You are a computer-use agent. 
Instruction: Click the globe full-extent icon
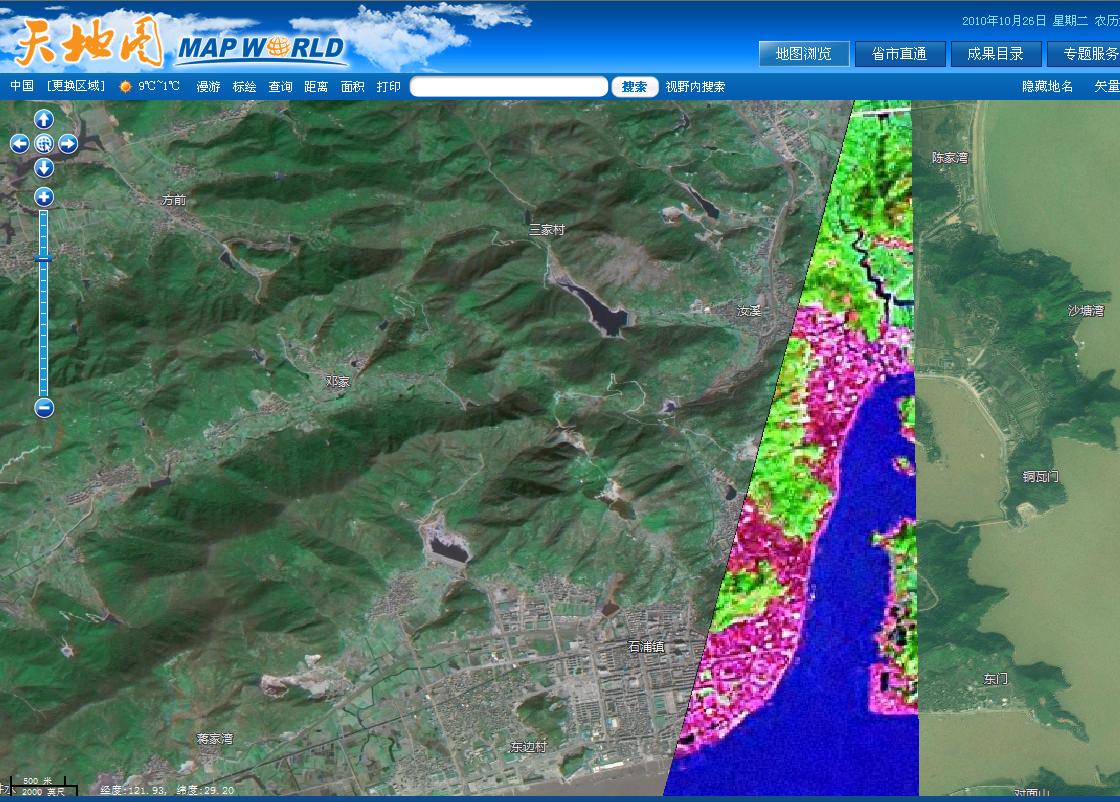44,144
